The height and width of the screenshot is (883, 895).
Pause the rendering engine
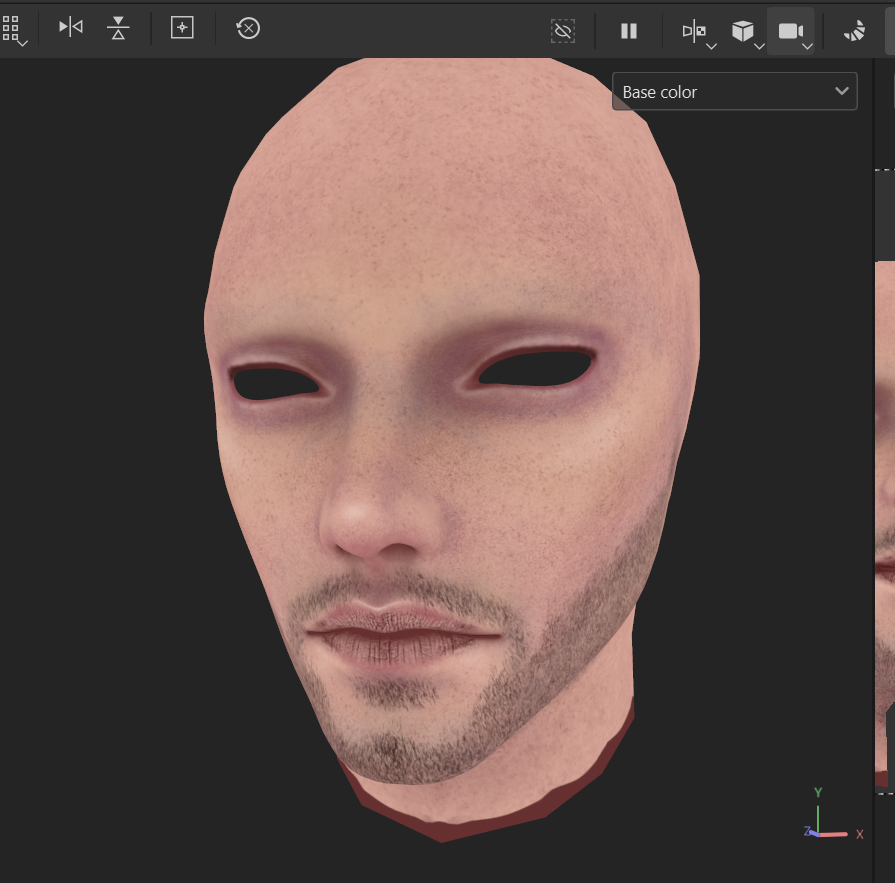(628, 30)
